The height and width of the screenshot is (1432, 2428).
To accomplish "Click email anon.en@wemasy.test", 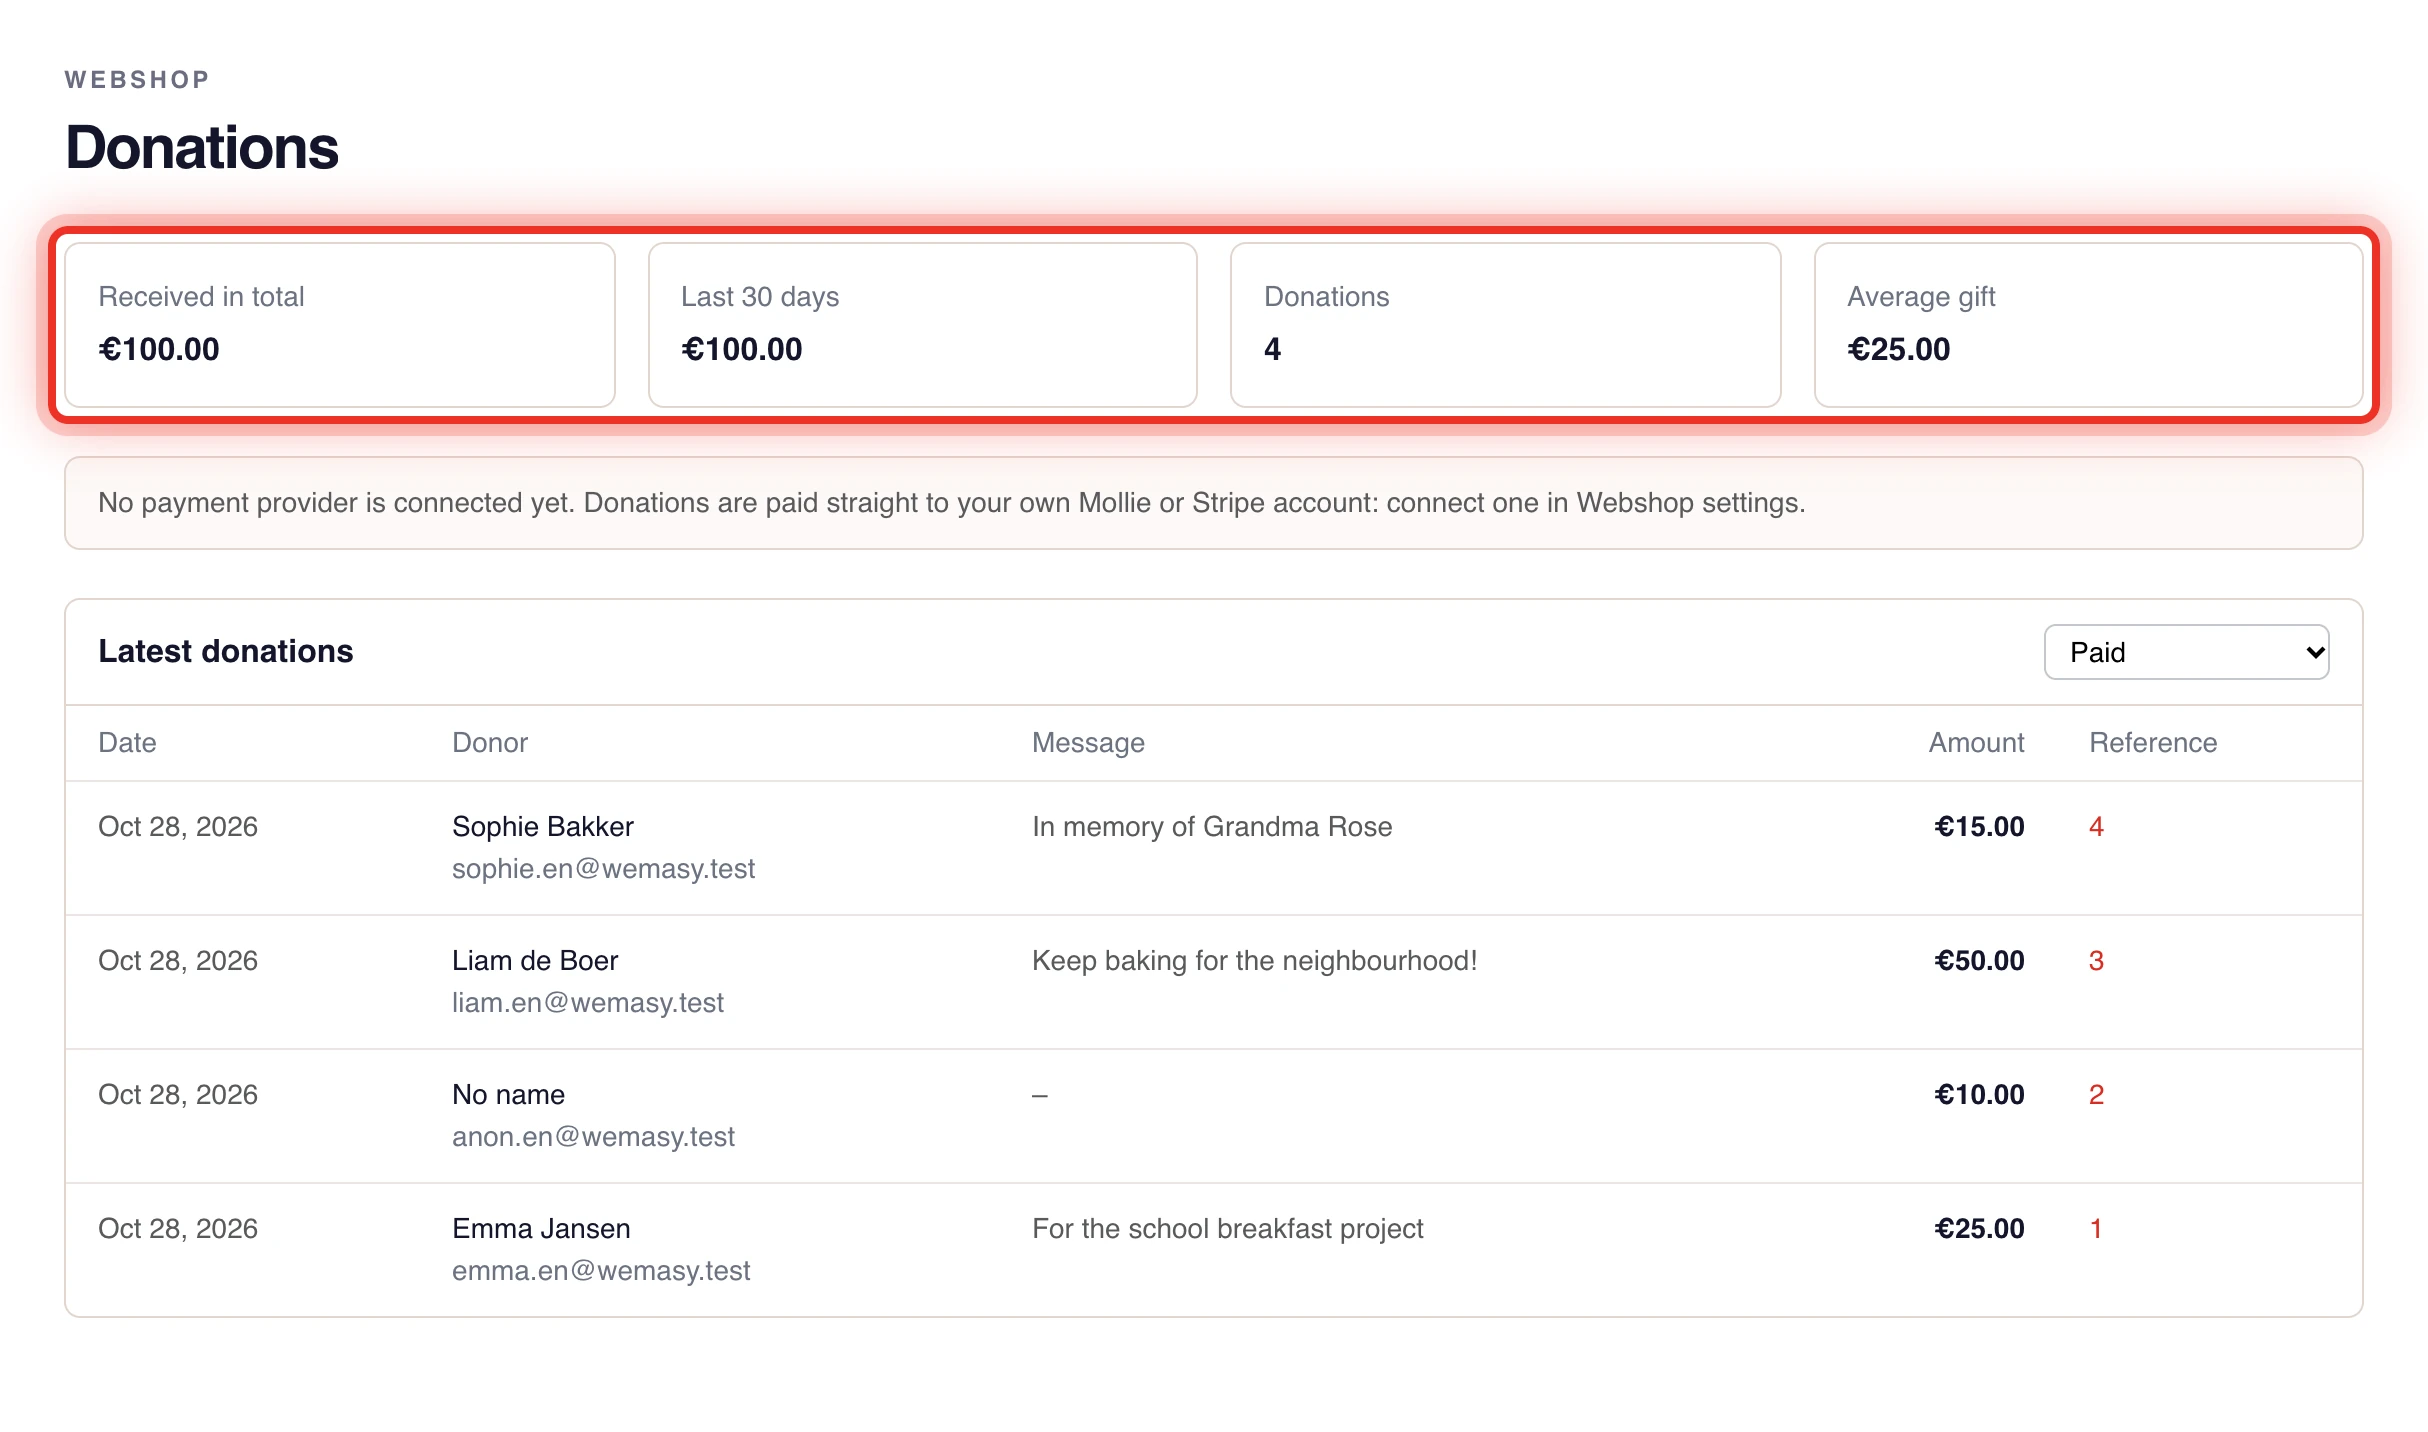I will click(593, 1137).
